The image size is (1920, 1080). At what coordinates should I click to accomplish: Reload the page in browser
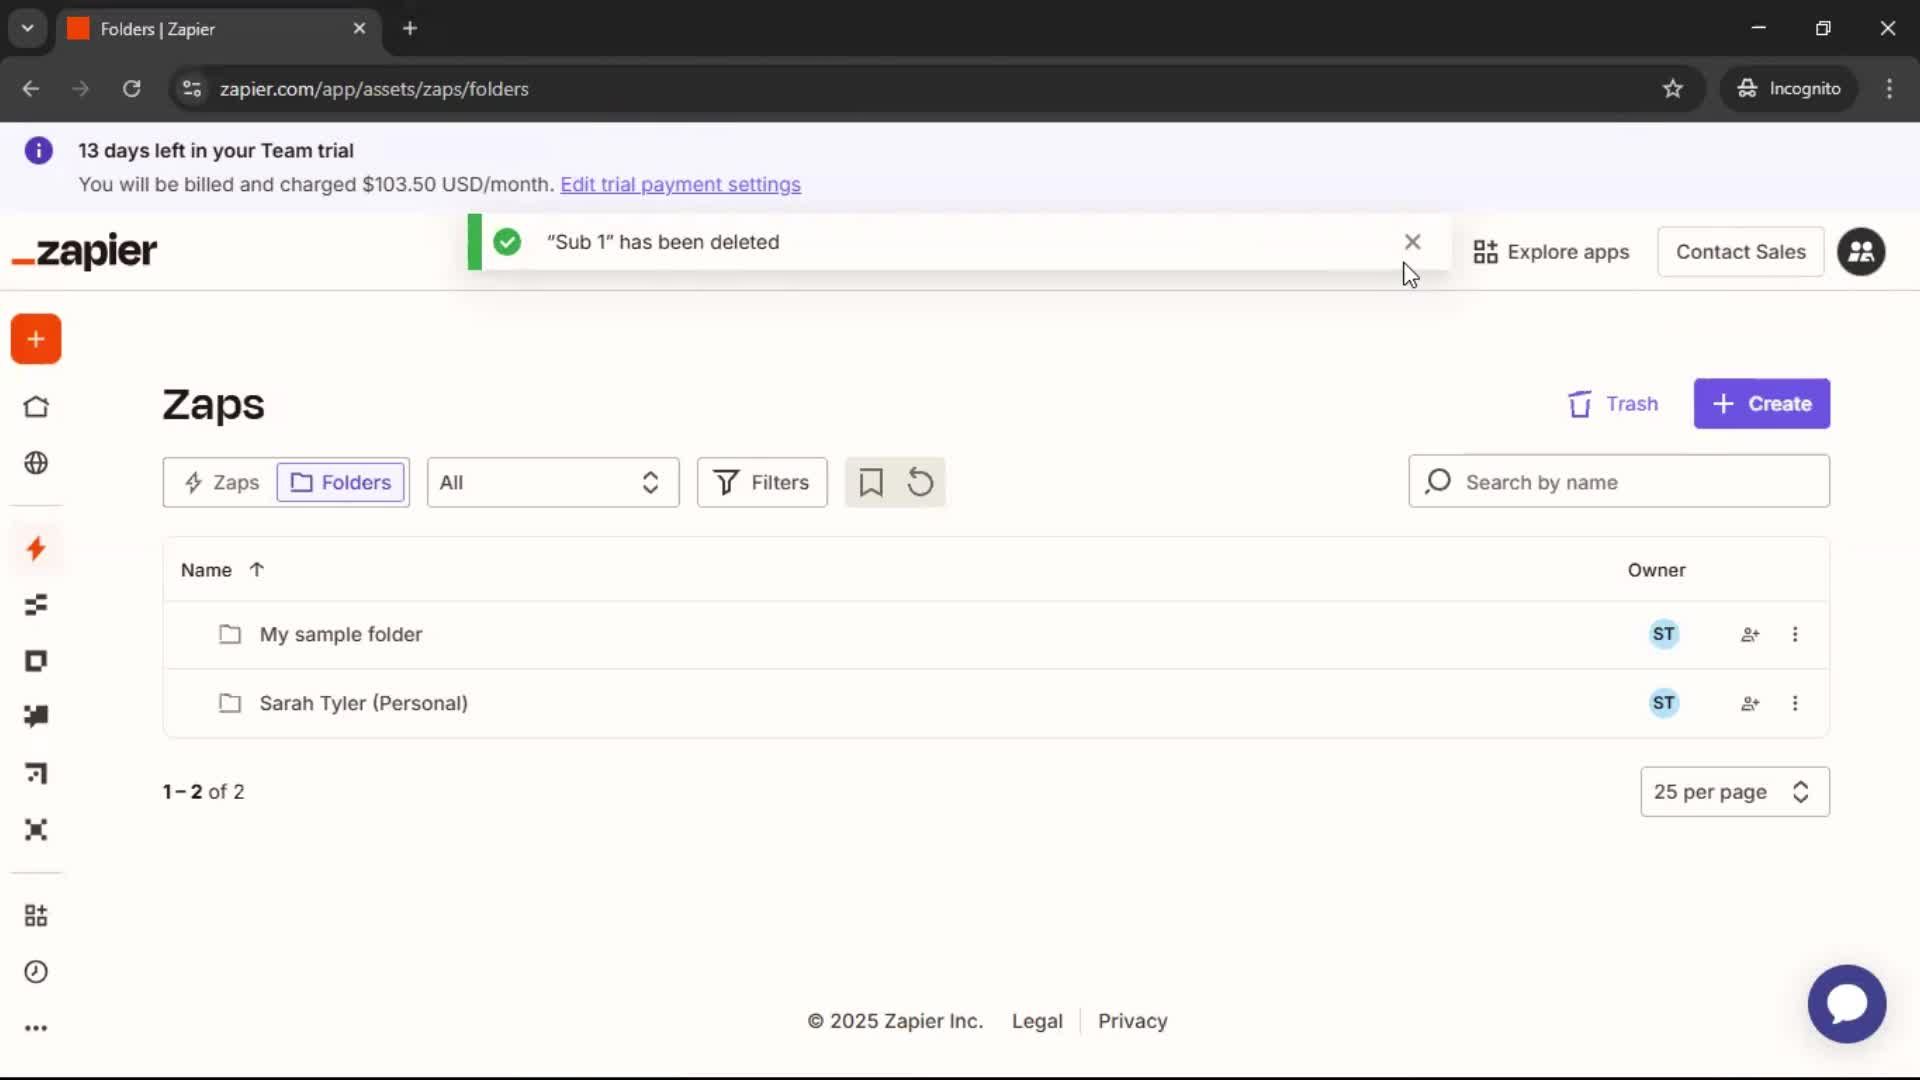coord(131,89)
